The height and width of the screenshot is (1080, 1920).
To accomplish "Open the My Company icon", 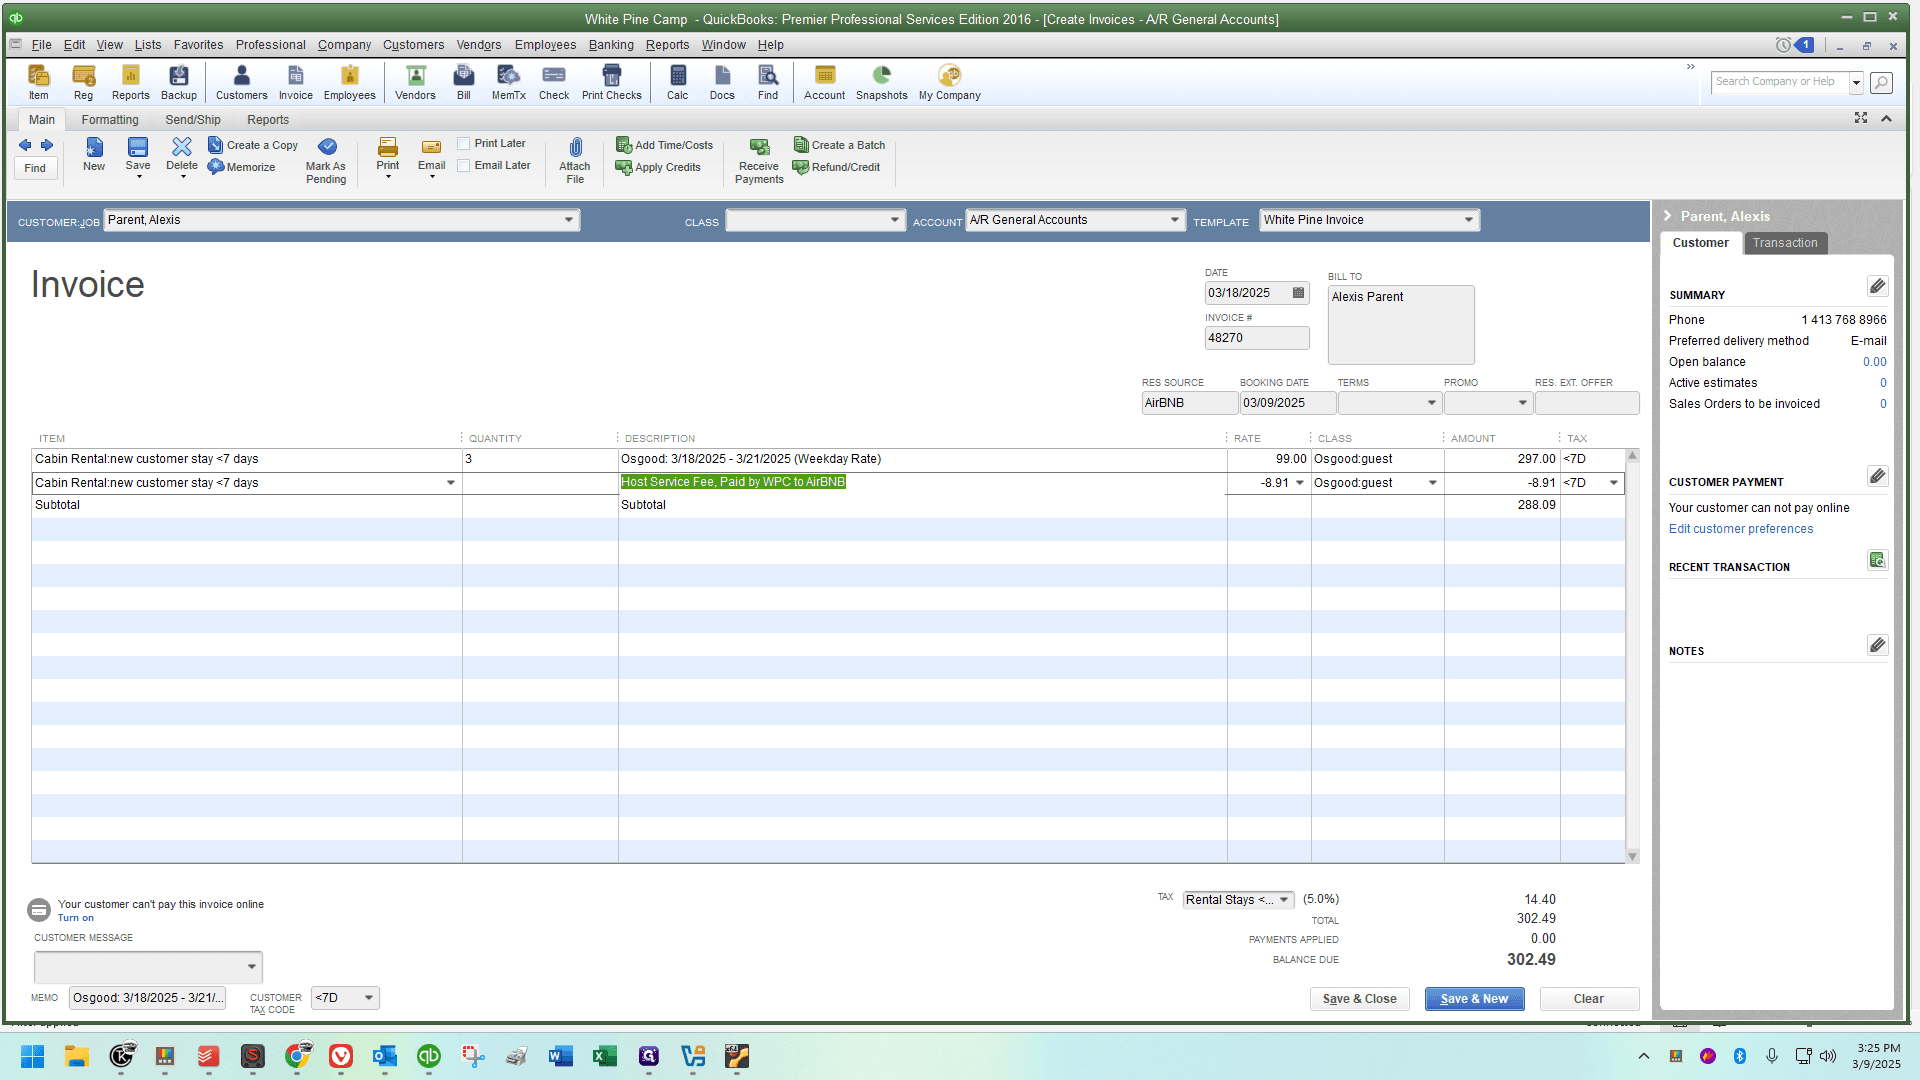I will (x=949, y=82).
